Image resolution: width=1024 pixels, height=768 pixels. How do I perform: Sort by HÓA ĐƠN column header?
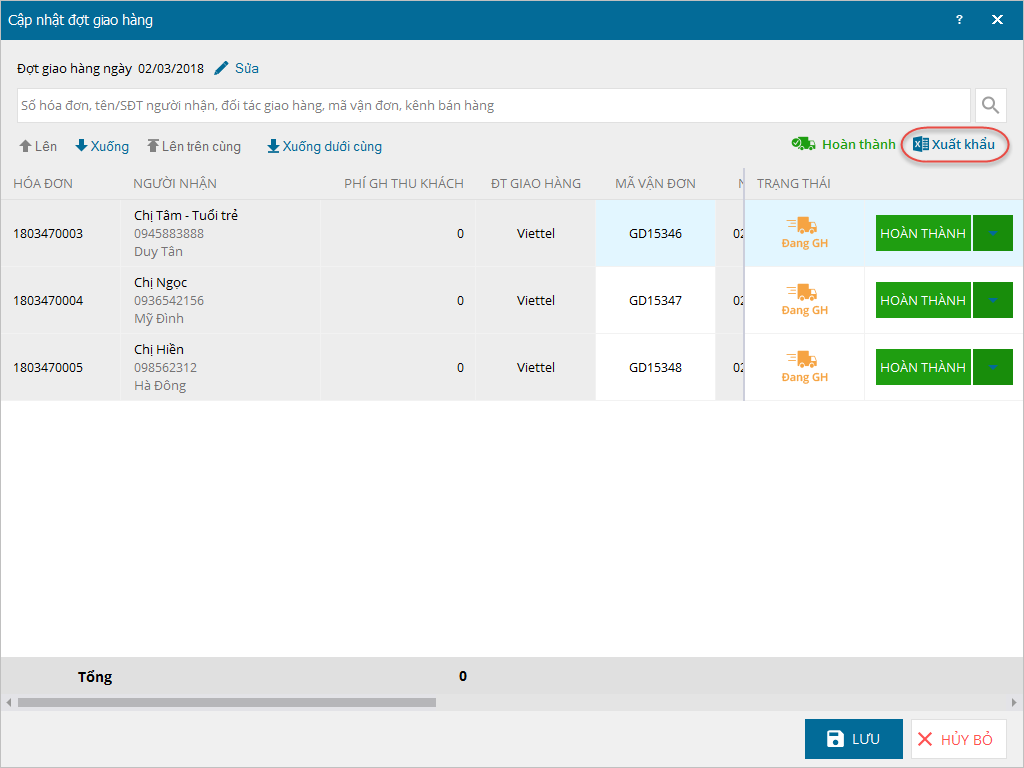point(43,183)
